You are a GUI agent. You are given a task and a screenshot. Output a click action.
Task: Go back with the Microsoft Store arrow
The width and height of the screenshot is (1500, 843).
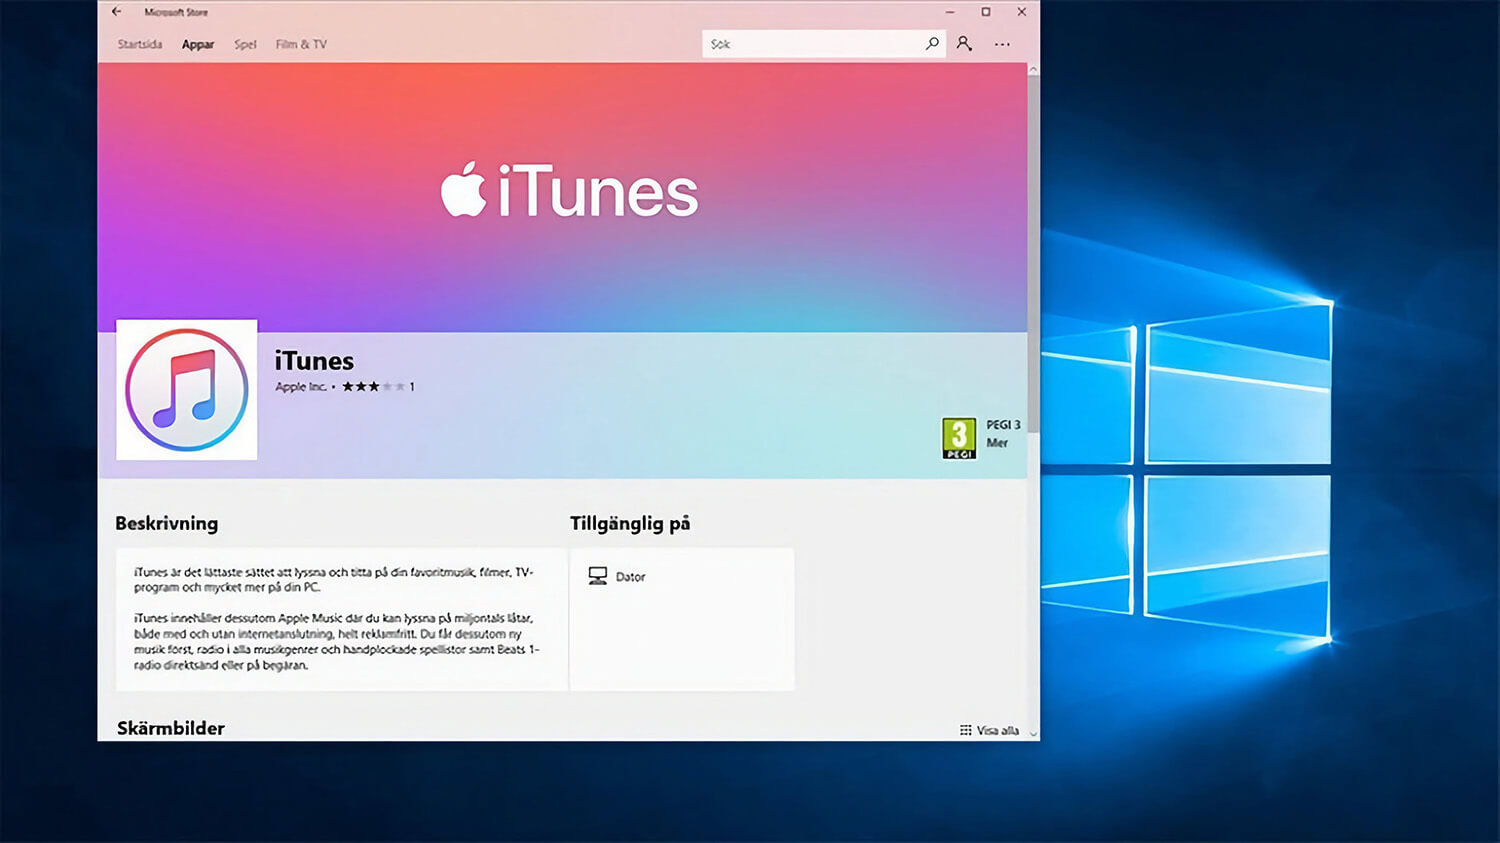116,12
